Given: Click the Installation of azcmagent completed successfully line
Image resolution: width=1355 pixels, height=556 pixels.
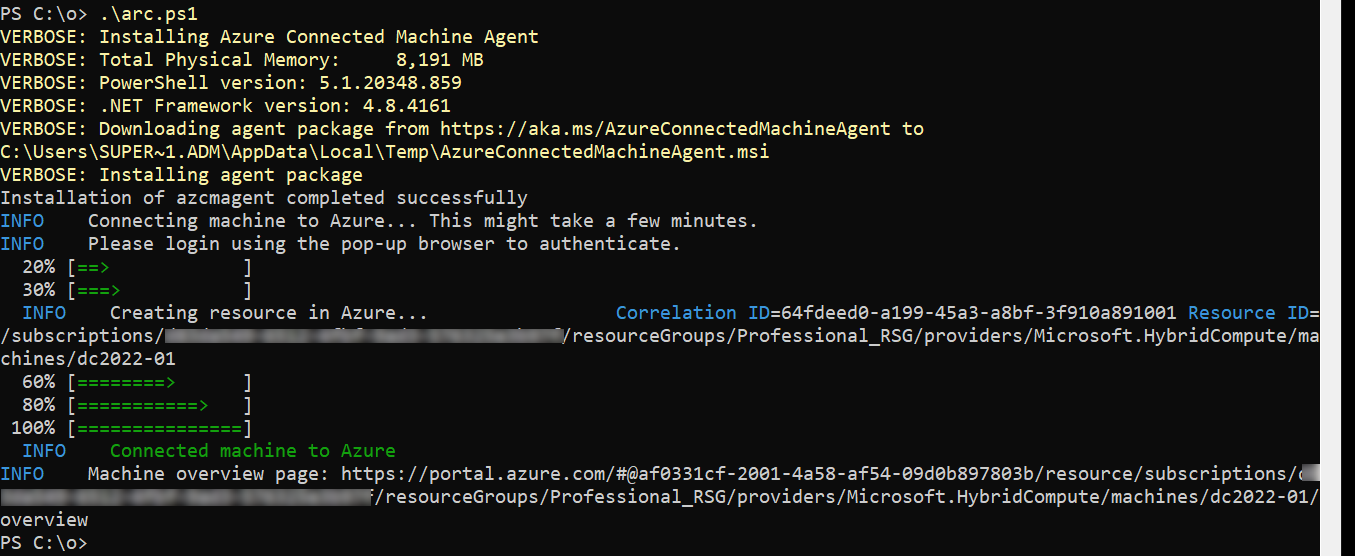Looking at the screenshot, I should 264,198.
